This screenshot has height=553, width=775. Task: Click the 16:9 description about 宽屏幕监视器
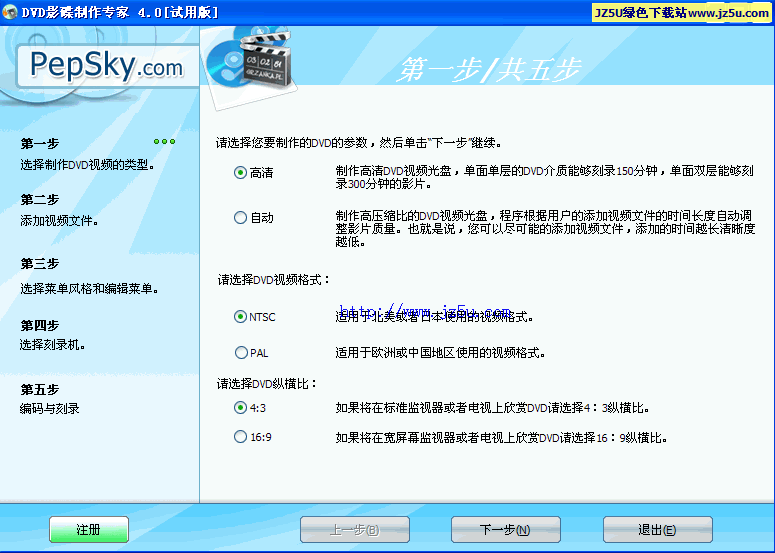502,438
